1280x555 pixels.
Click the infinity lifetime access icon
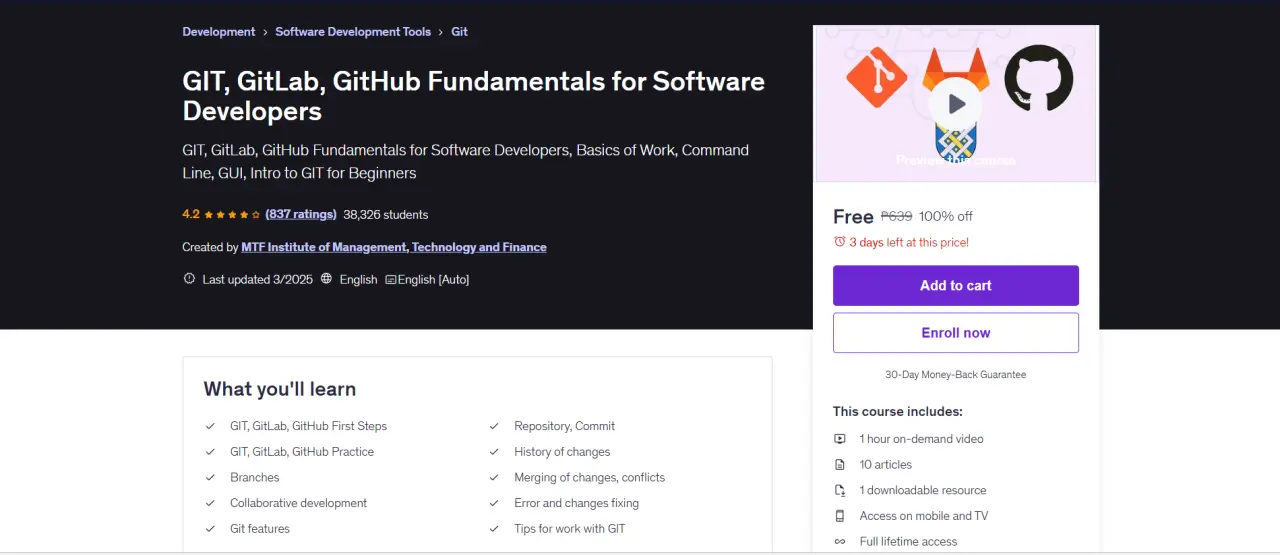(x=840, y=542)
